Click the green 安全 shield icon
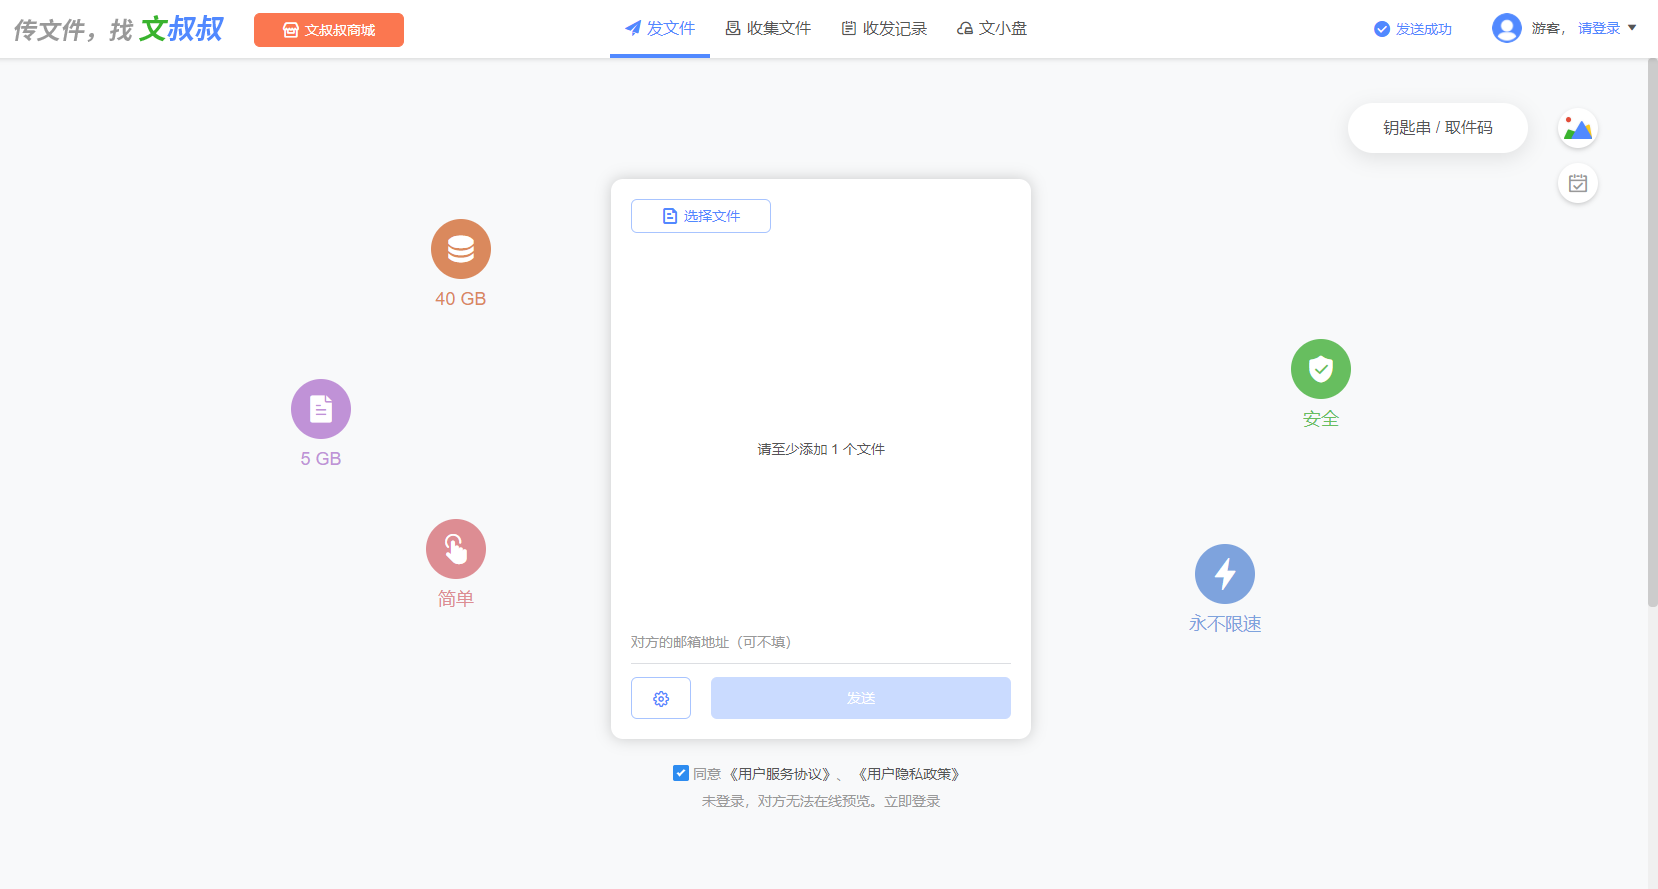Viewport: 1658px width, 889px height. click(x=1320, y=369)
